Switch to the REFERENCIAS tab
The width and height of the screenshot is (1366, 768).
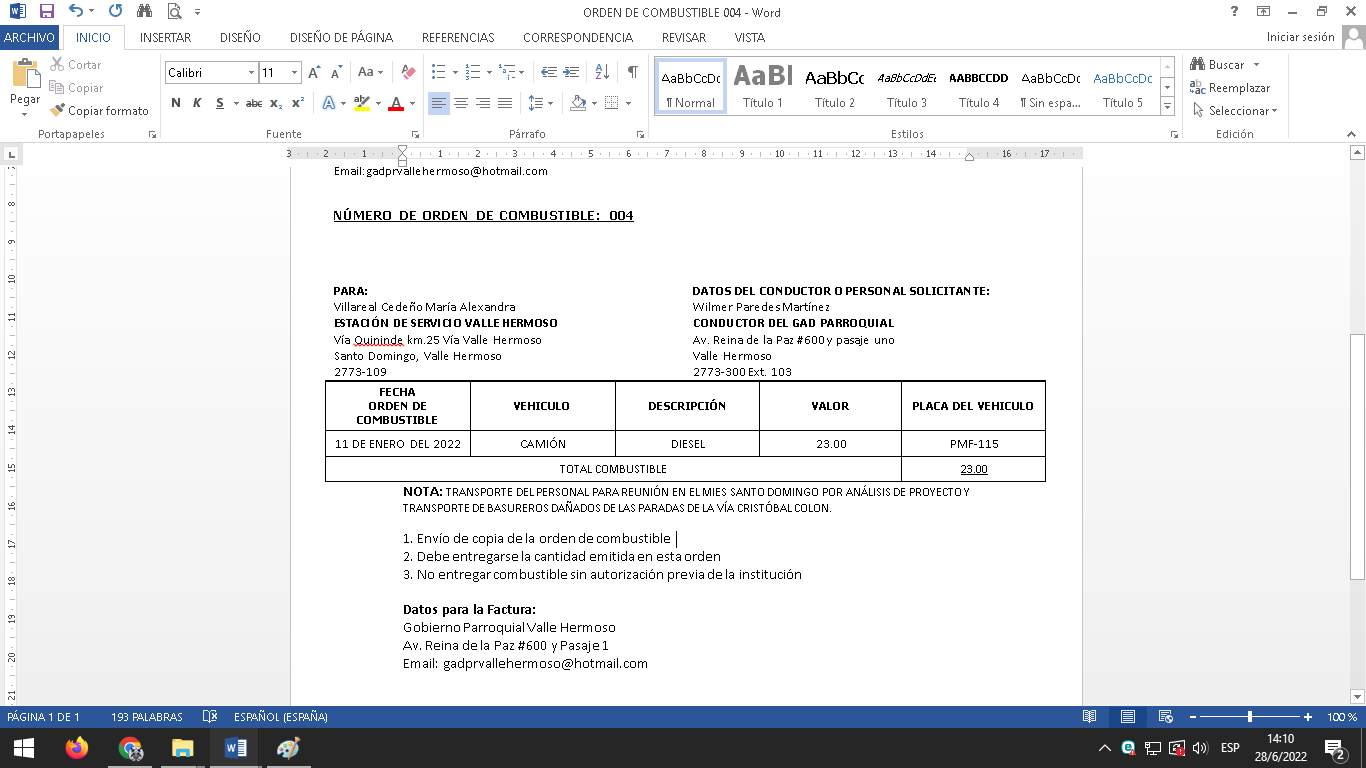pyautogui.click(x=458, y=37)
